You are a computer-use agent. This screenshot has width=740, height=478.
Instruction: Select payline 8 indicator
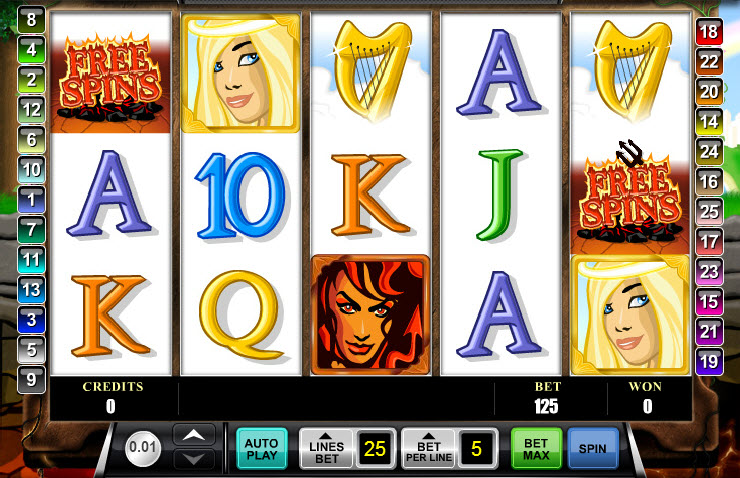tap(31, 20)
